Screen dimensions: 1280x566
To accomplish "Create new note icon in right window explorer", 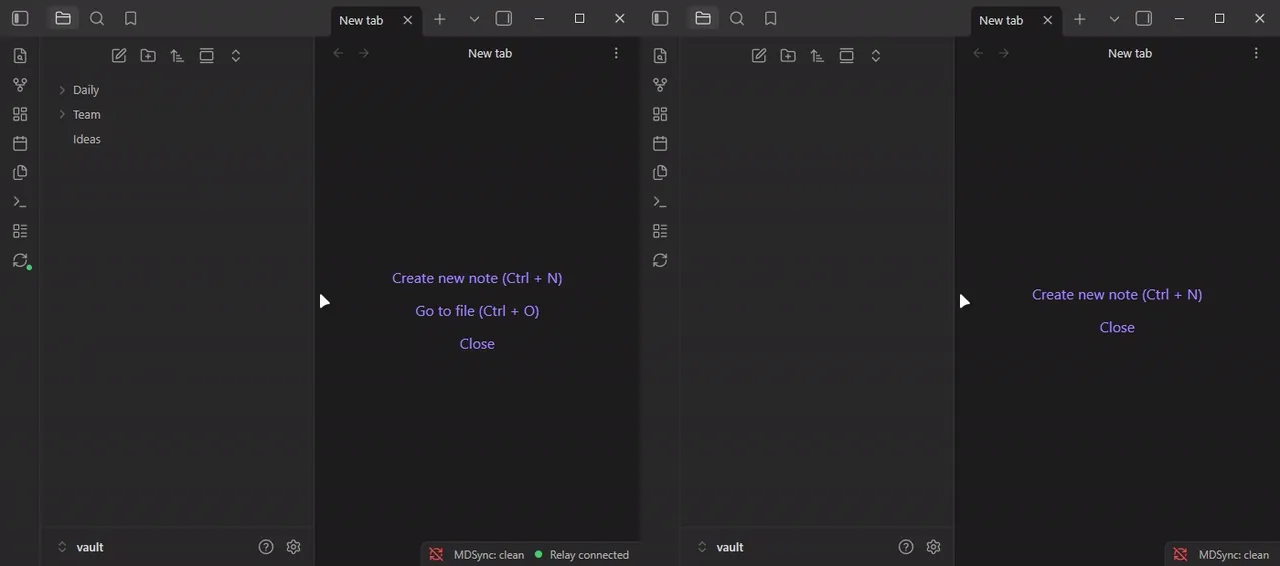I will point(759,56).
